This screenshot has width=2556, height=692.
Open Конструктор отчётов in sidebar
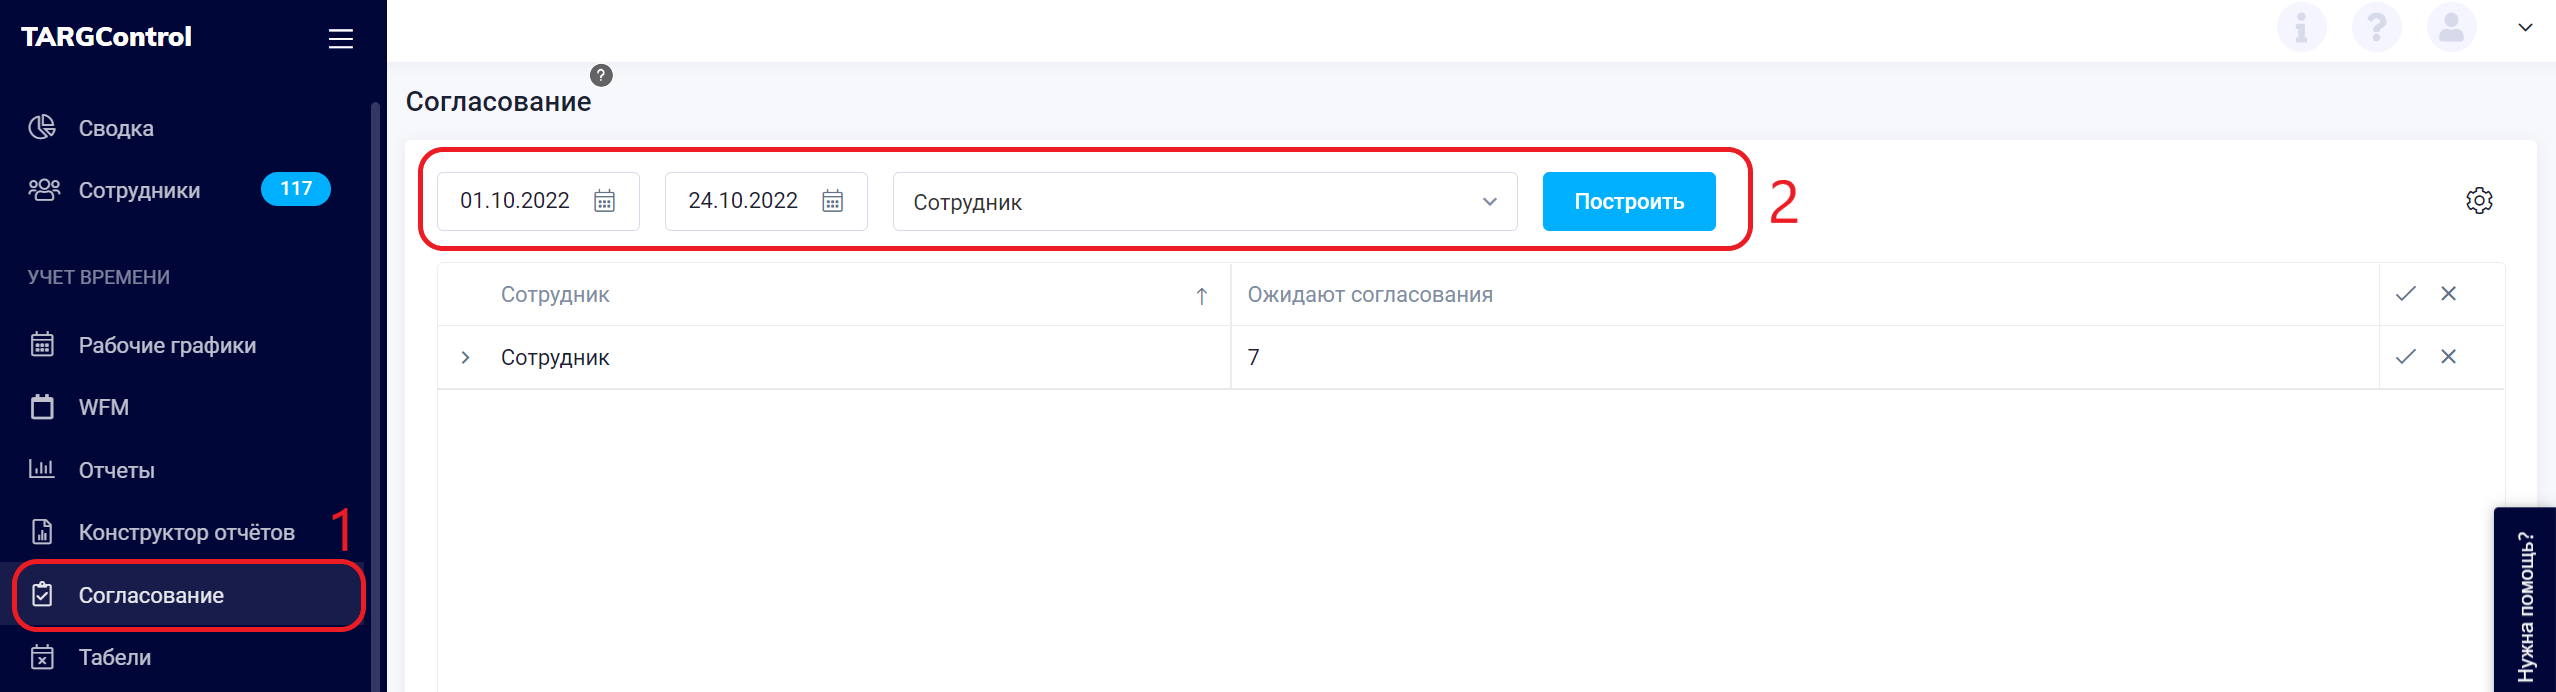click(185, 532)
